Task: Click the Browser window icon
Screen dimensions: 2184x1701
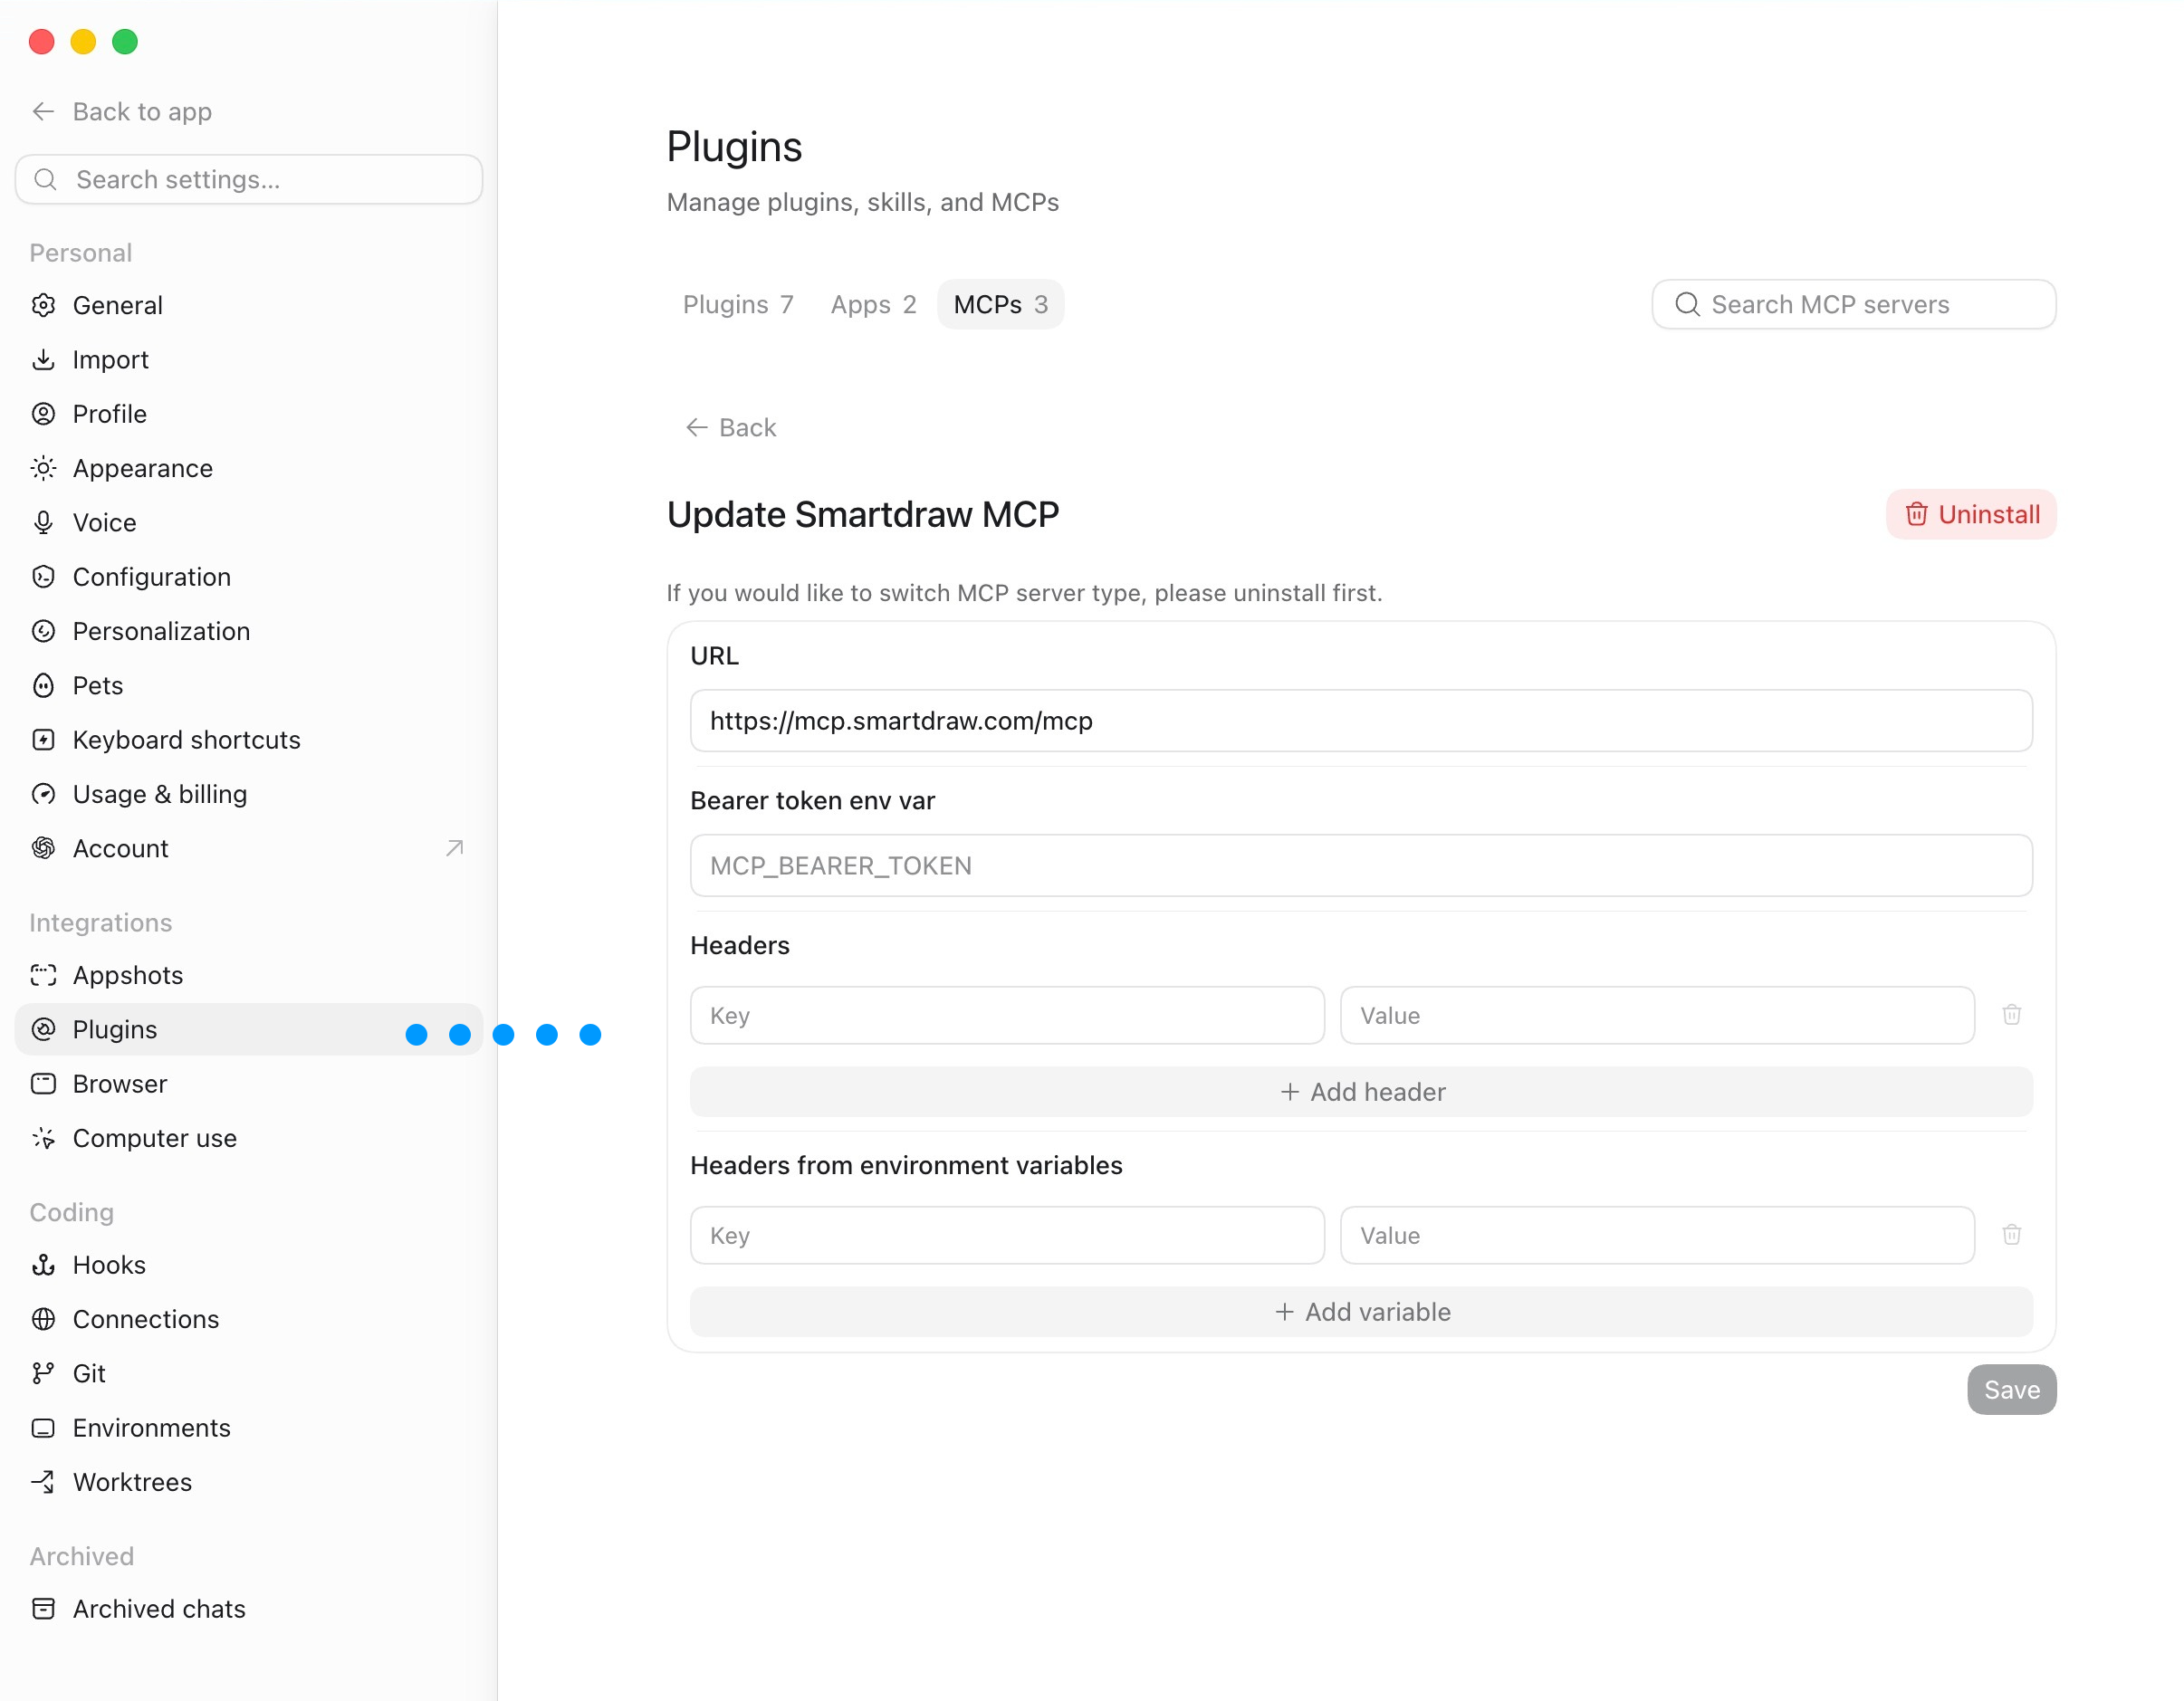Action: click(43, 1084)
